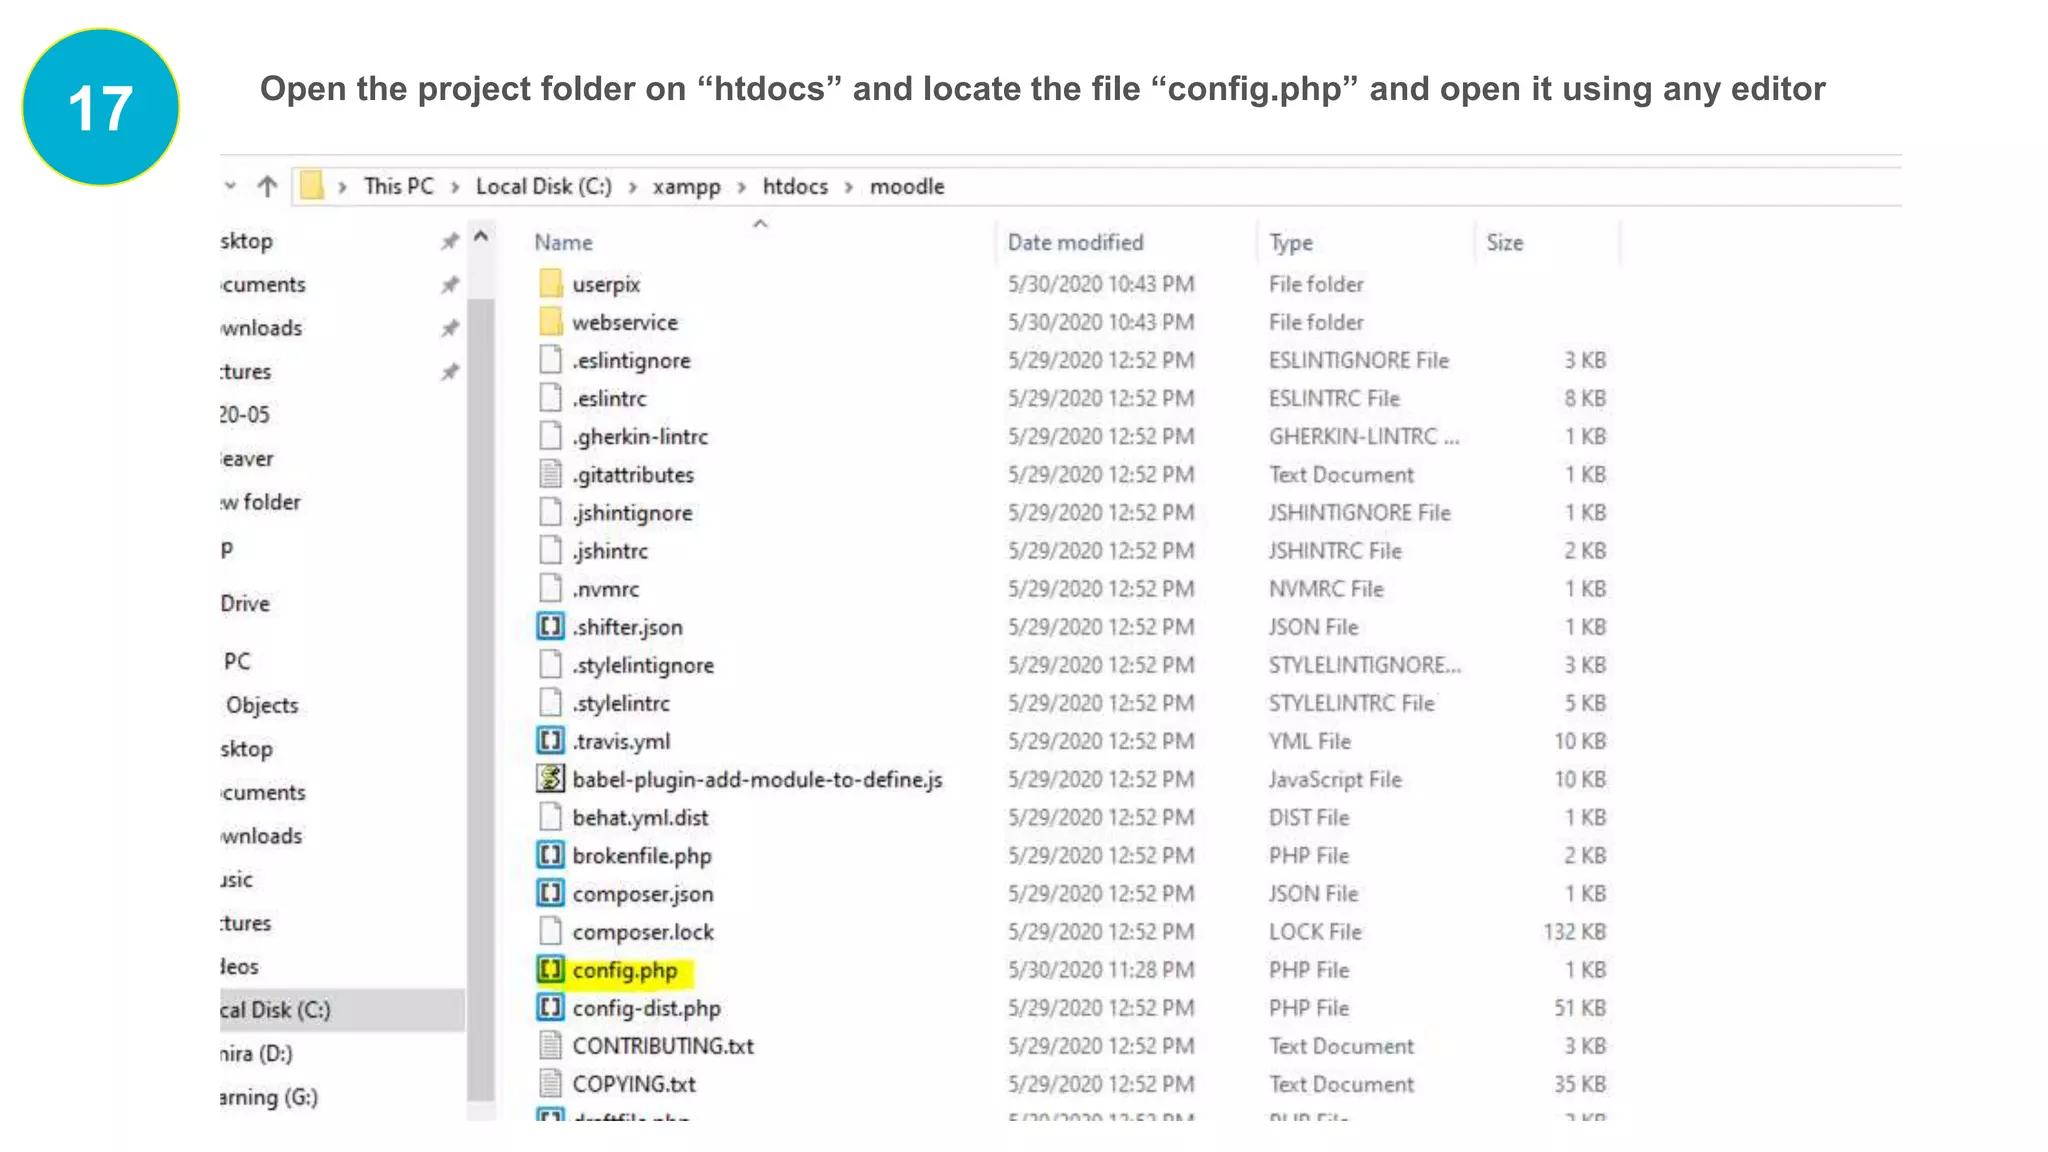The image size is (2048, 1152).
Task: Click This PC in the address bar
Action: 399,186
